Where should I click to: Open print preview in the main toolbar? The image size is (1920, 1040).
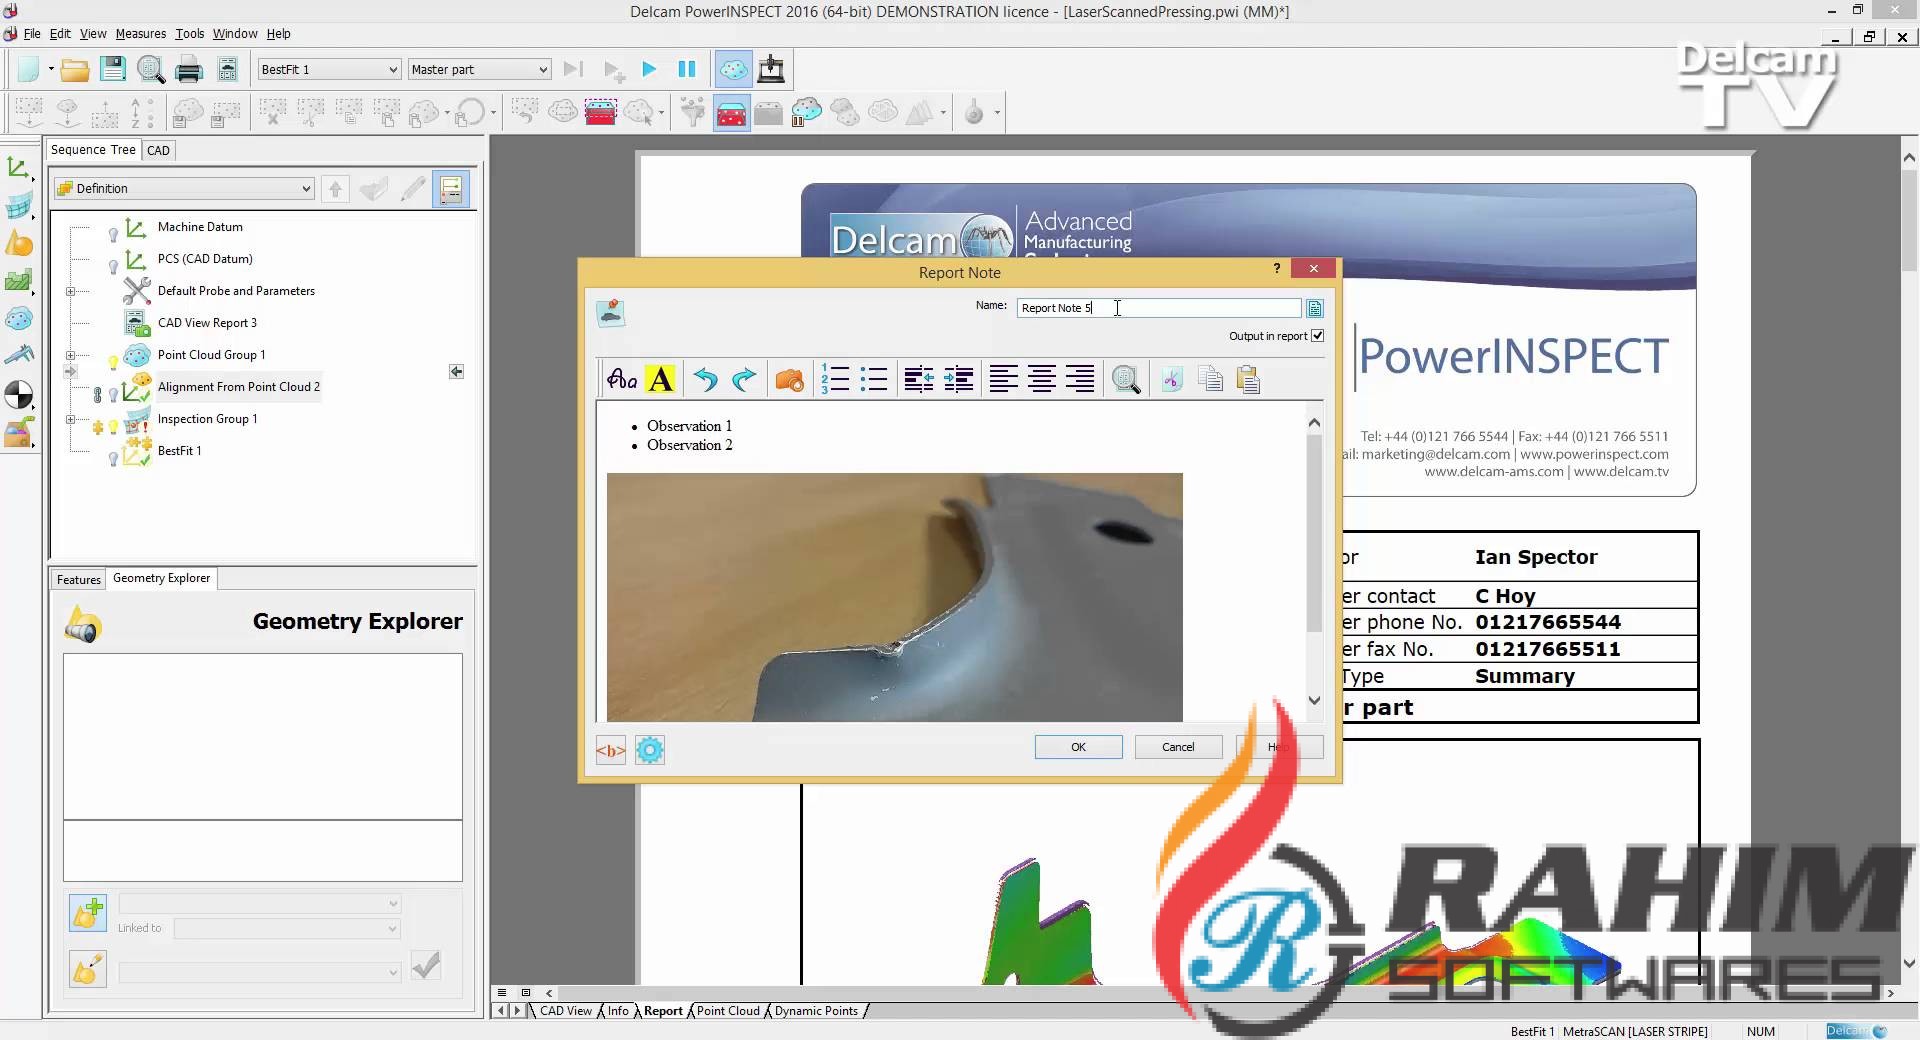[151, 70]
